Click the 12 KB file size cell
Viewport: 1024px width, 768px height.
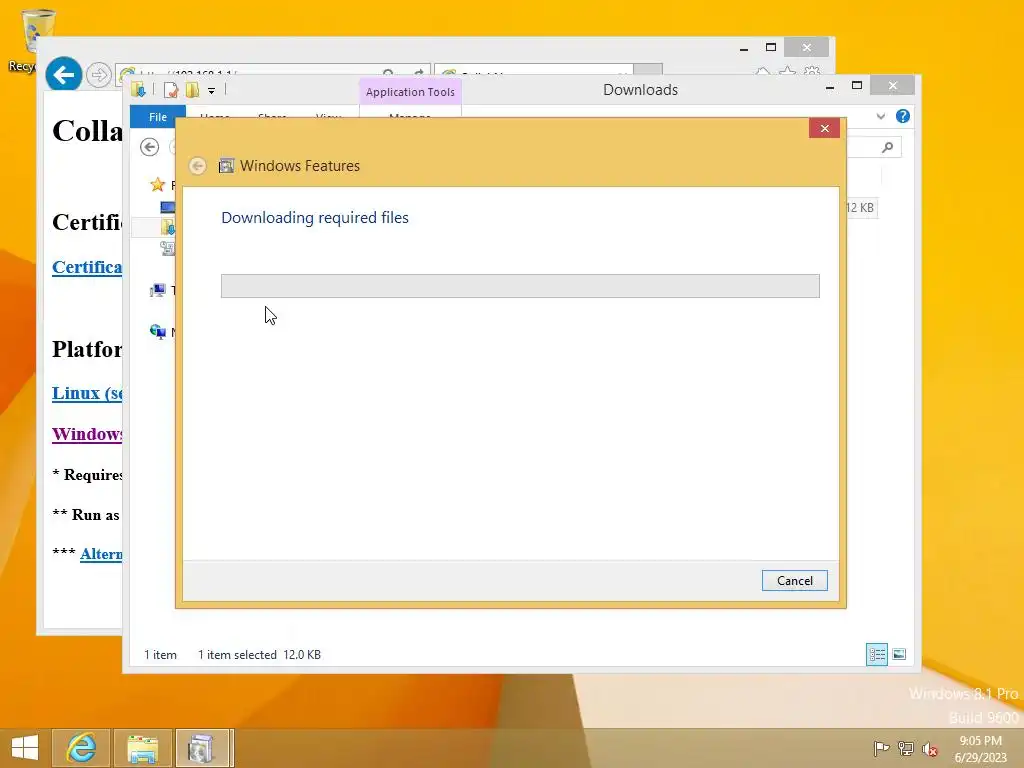[x=862, y=208]
